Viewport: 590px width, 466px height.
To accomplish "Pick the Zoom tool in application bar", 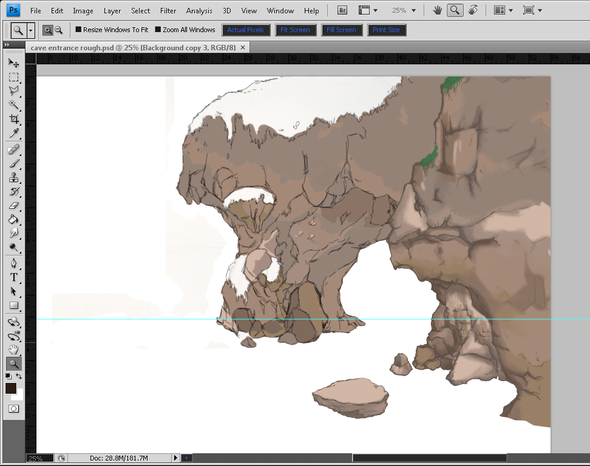I will [455, 10].
